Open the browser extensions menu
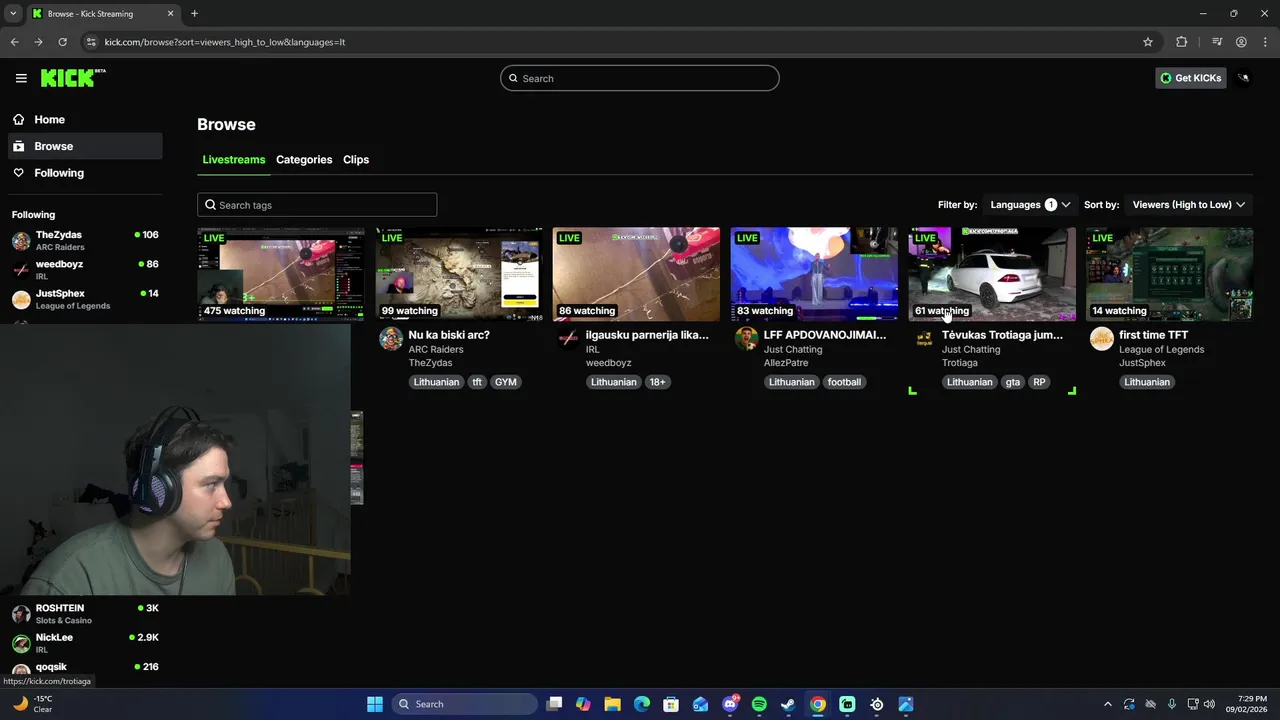This screenshot has height=720, width=1280. [1182, 42]
